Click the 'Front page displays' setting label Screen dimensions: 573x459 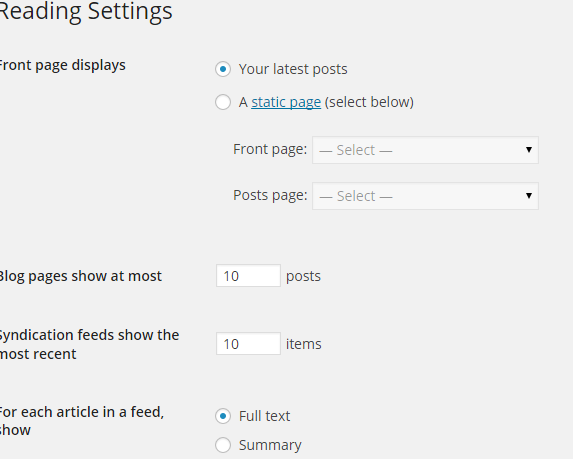[62, 65]
